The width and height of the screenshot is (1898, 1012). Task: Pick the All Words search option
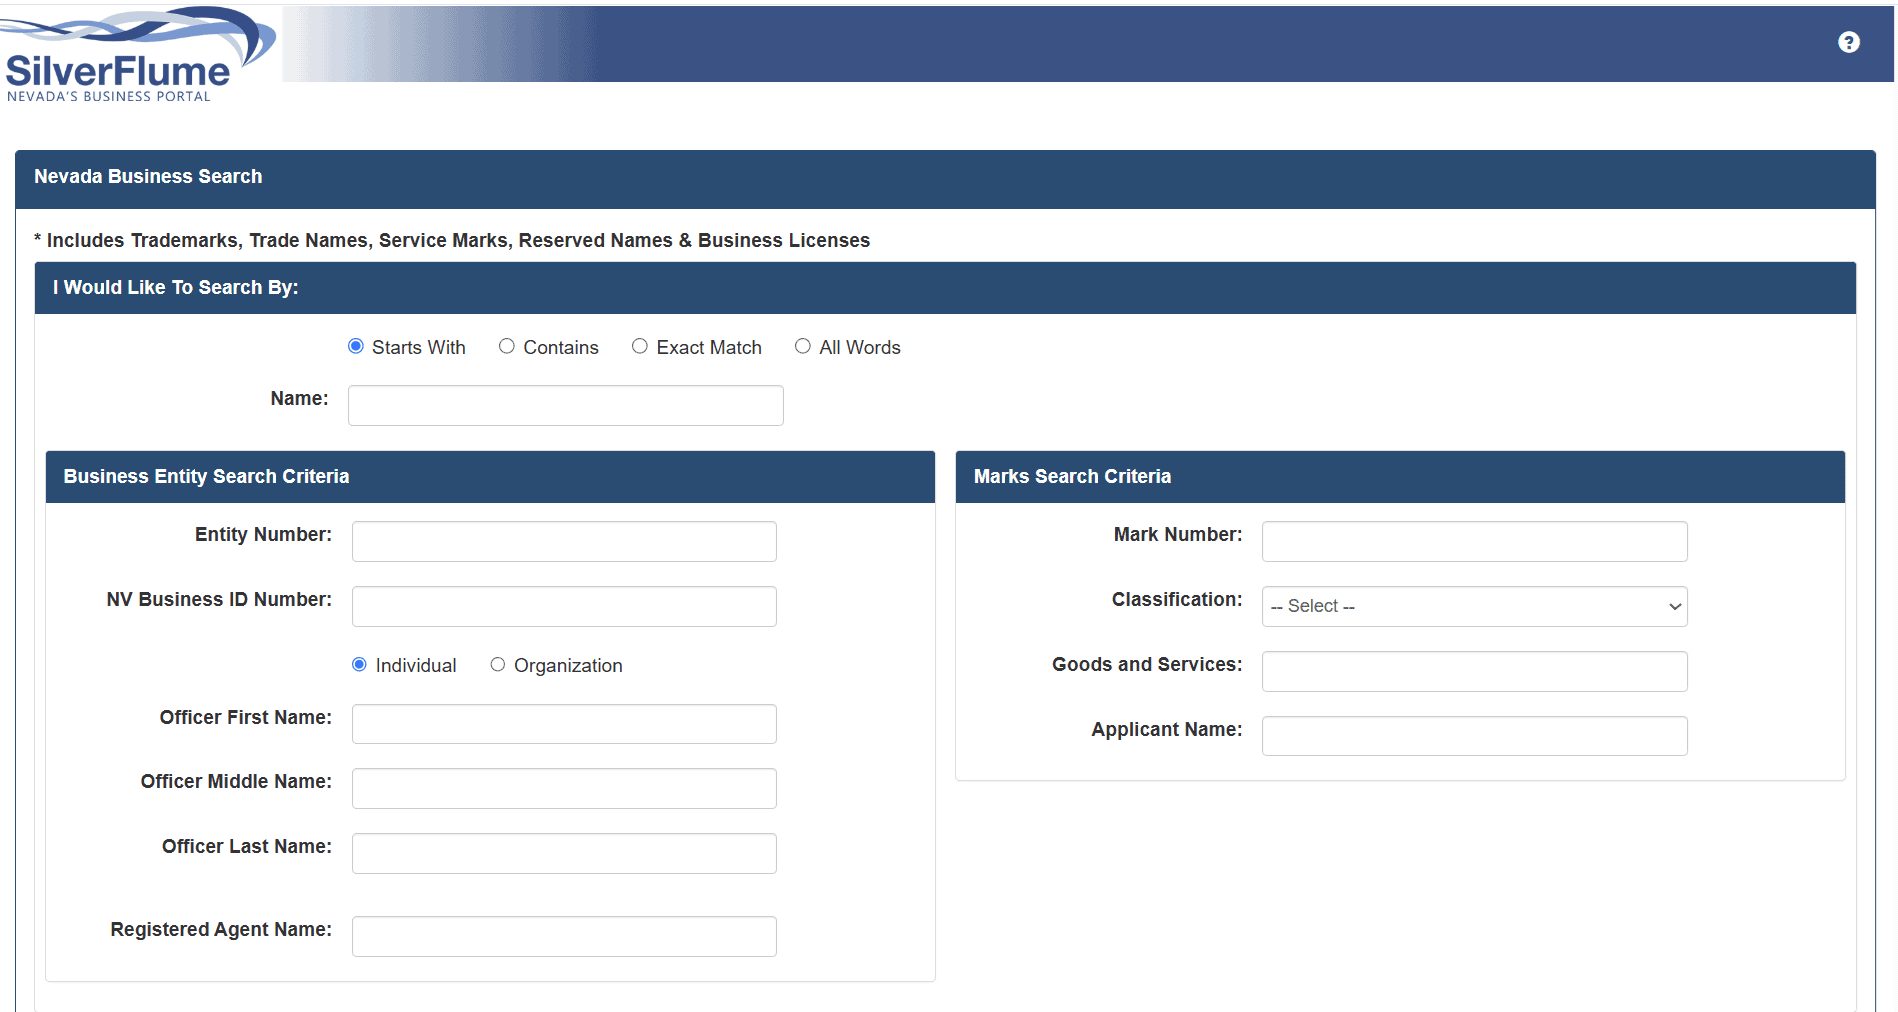pyautogui.click(x=803, y=346)
